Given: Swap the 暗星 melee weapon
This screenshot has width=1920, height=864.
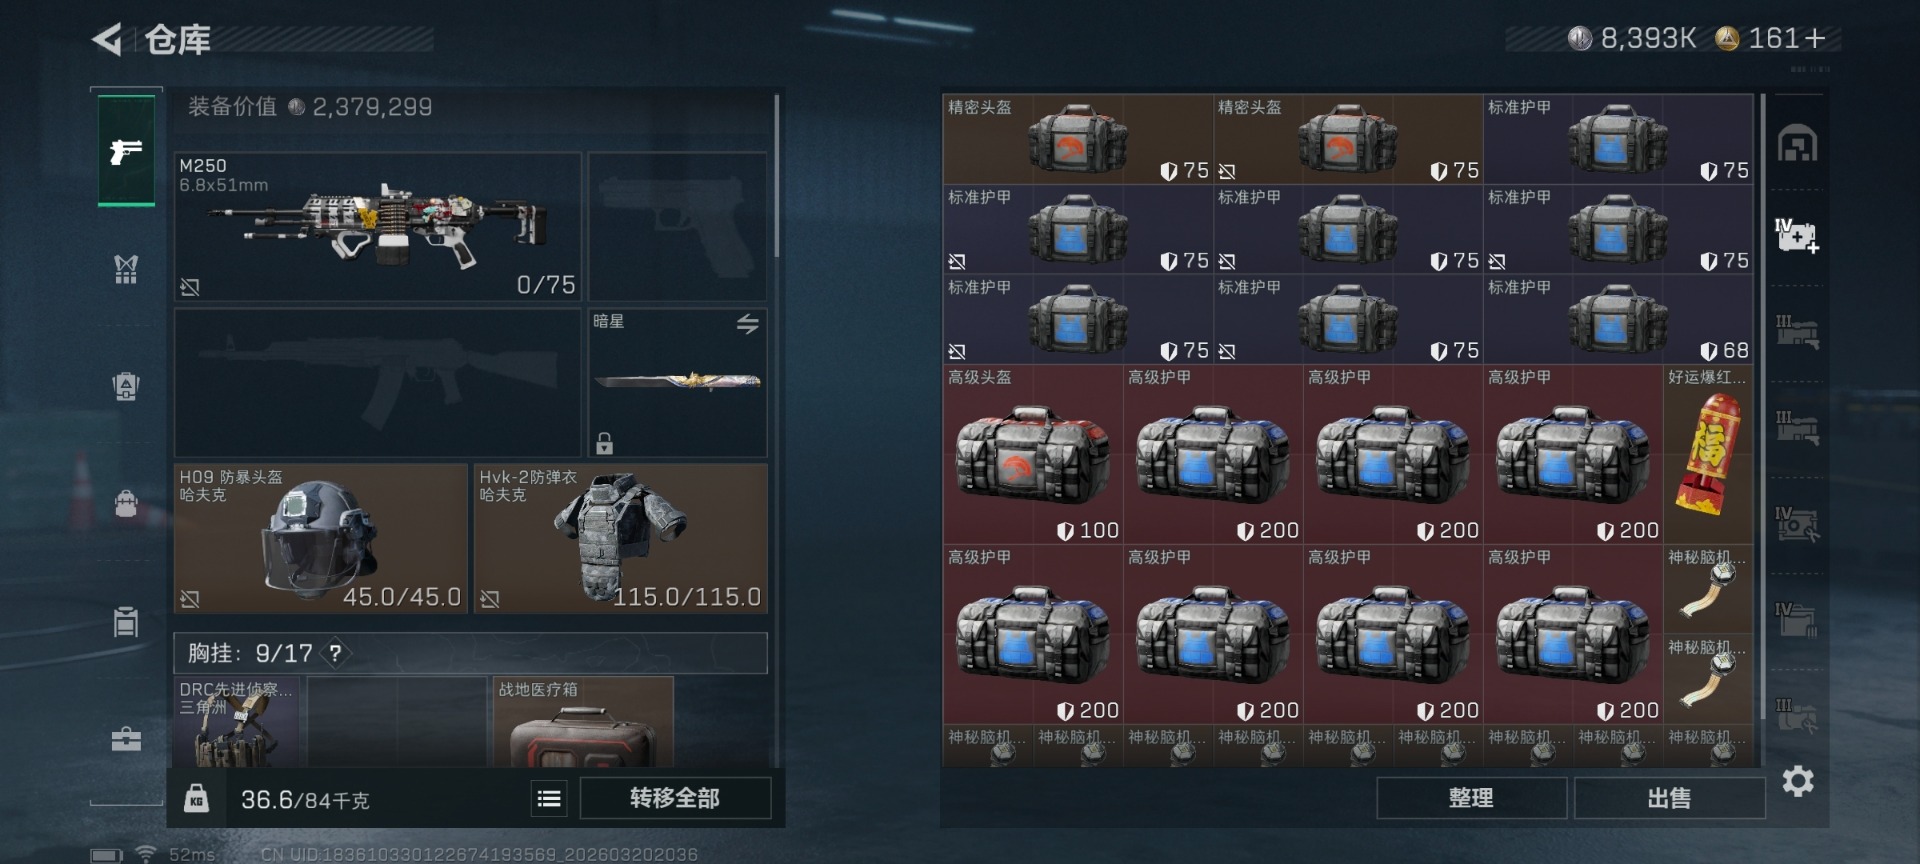Looking at the screenshot, I should 748,324.
